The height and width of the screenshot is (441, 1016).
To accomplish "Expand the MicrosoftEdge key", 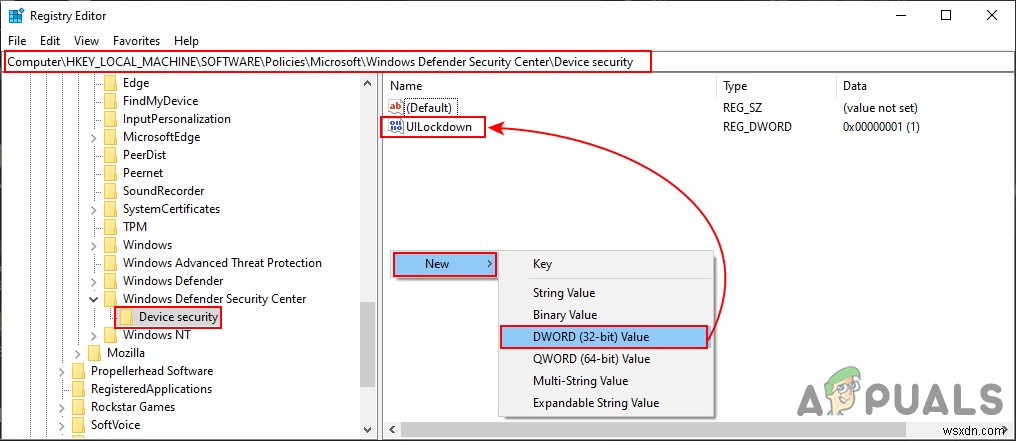I will (94, 137).
